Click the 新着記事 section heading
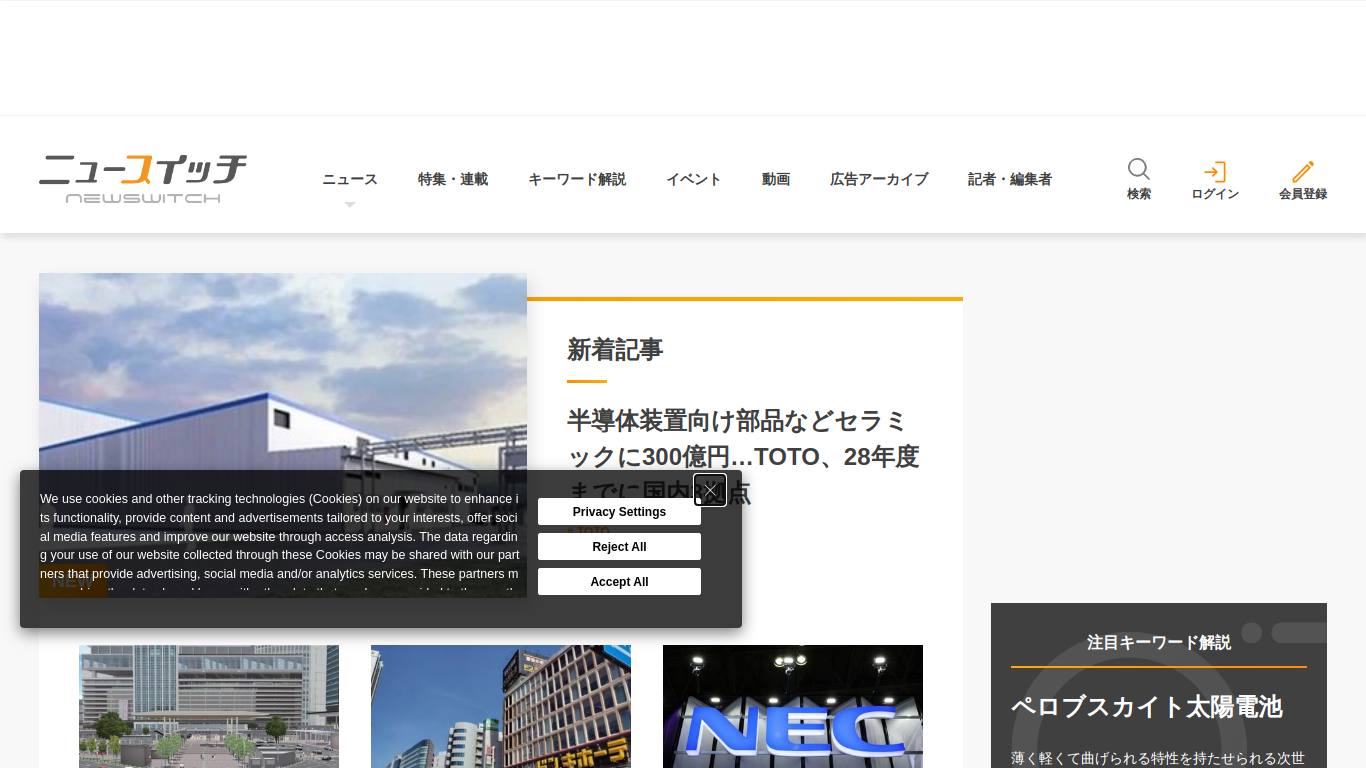This screenshot has height=768, width=1366. click(x=615, y=350)
